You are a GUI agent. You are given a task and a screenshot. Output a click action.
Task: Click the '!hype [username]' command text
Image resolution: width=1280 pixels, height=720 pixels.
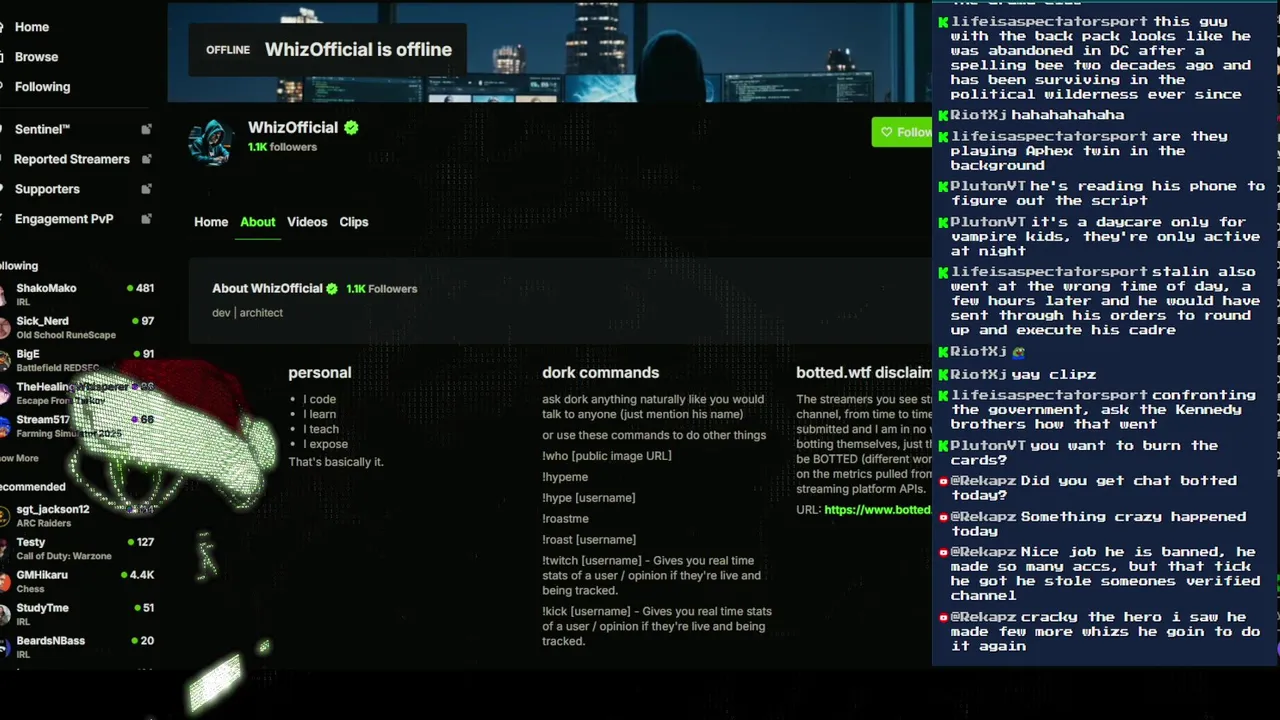pyautogui.click(x=589, y=498)
